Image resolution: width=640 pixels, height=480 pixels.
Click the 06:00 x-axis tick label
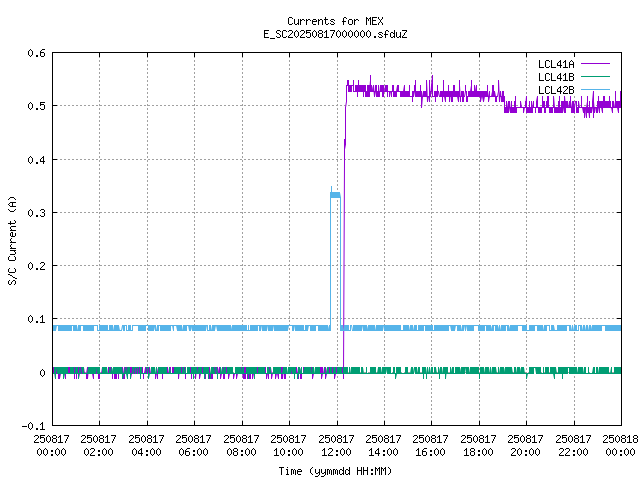click(193, 452)
